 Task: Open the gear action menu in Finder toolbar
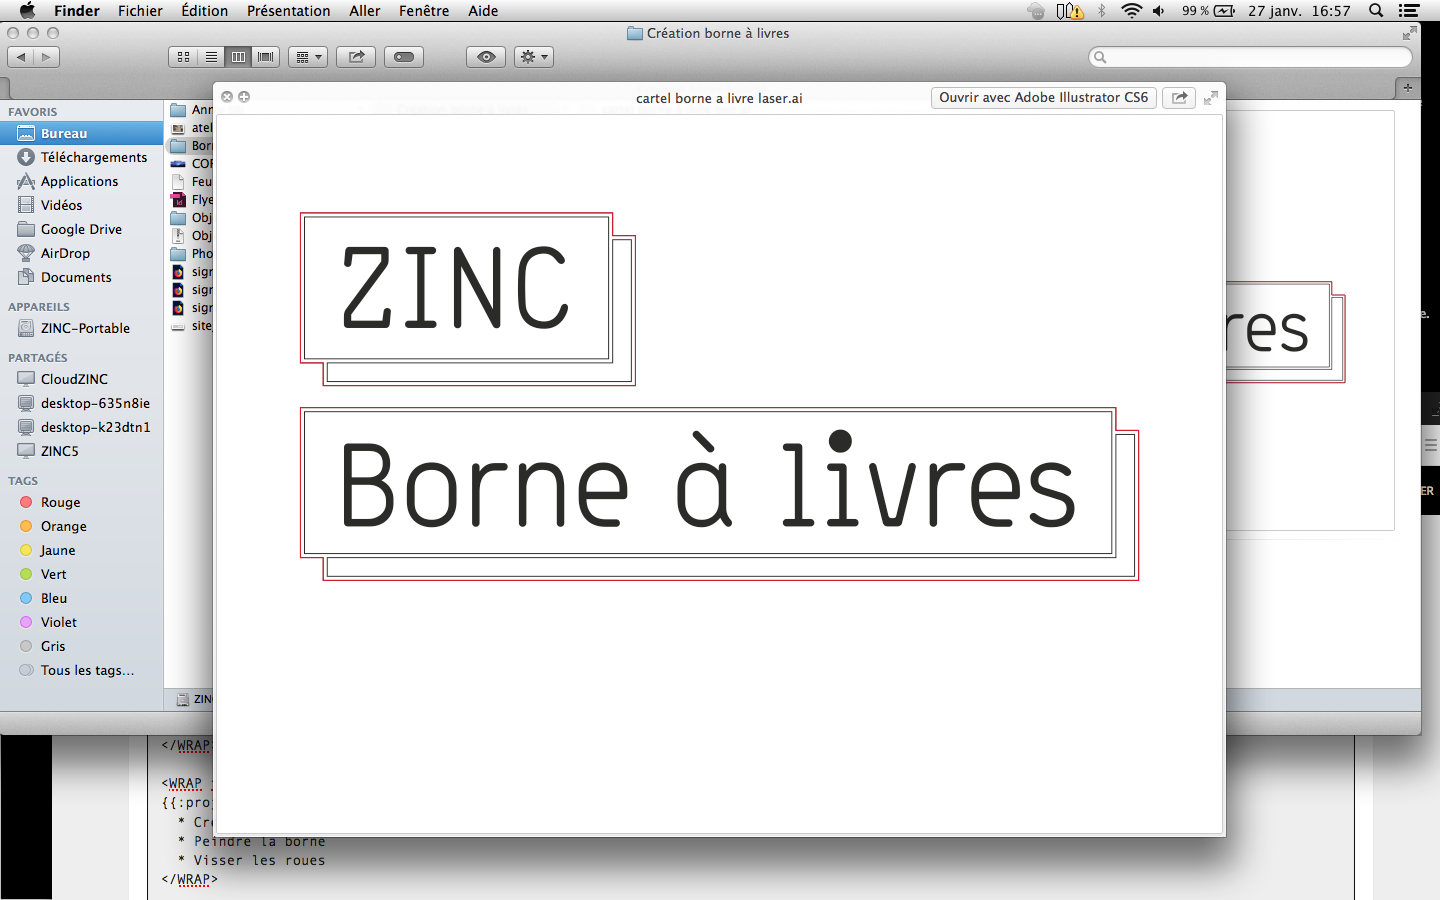[x=533, y=57]
